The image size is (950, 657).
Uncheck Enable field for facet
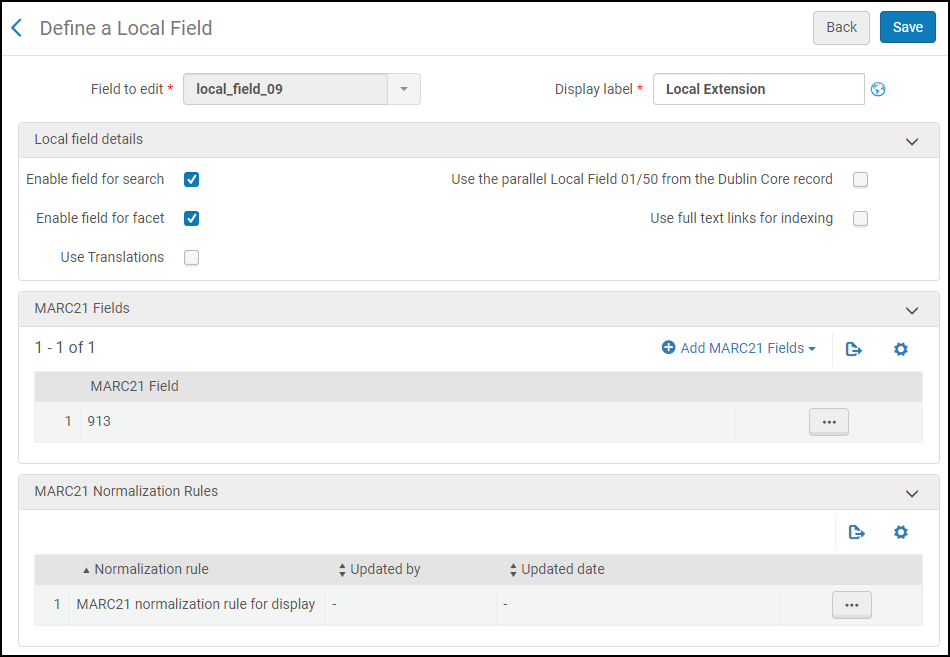point(192,219)
